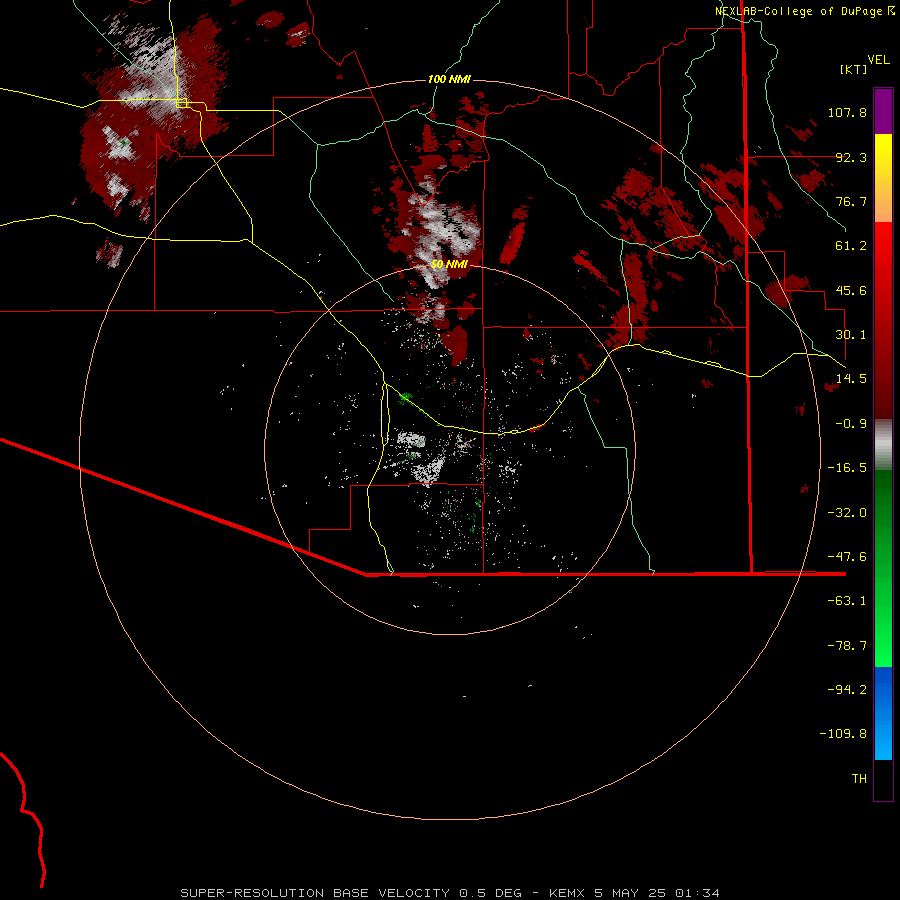Click the 100 NMI range ring label

click(x=449, y=79)
